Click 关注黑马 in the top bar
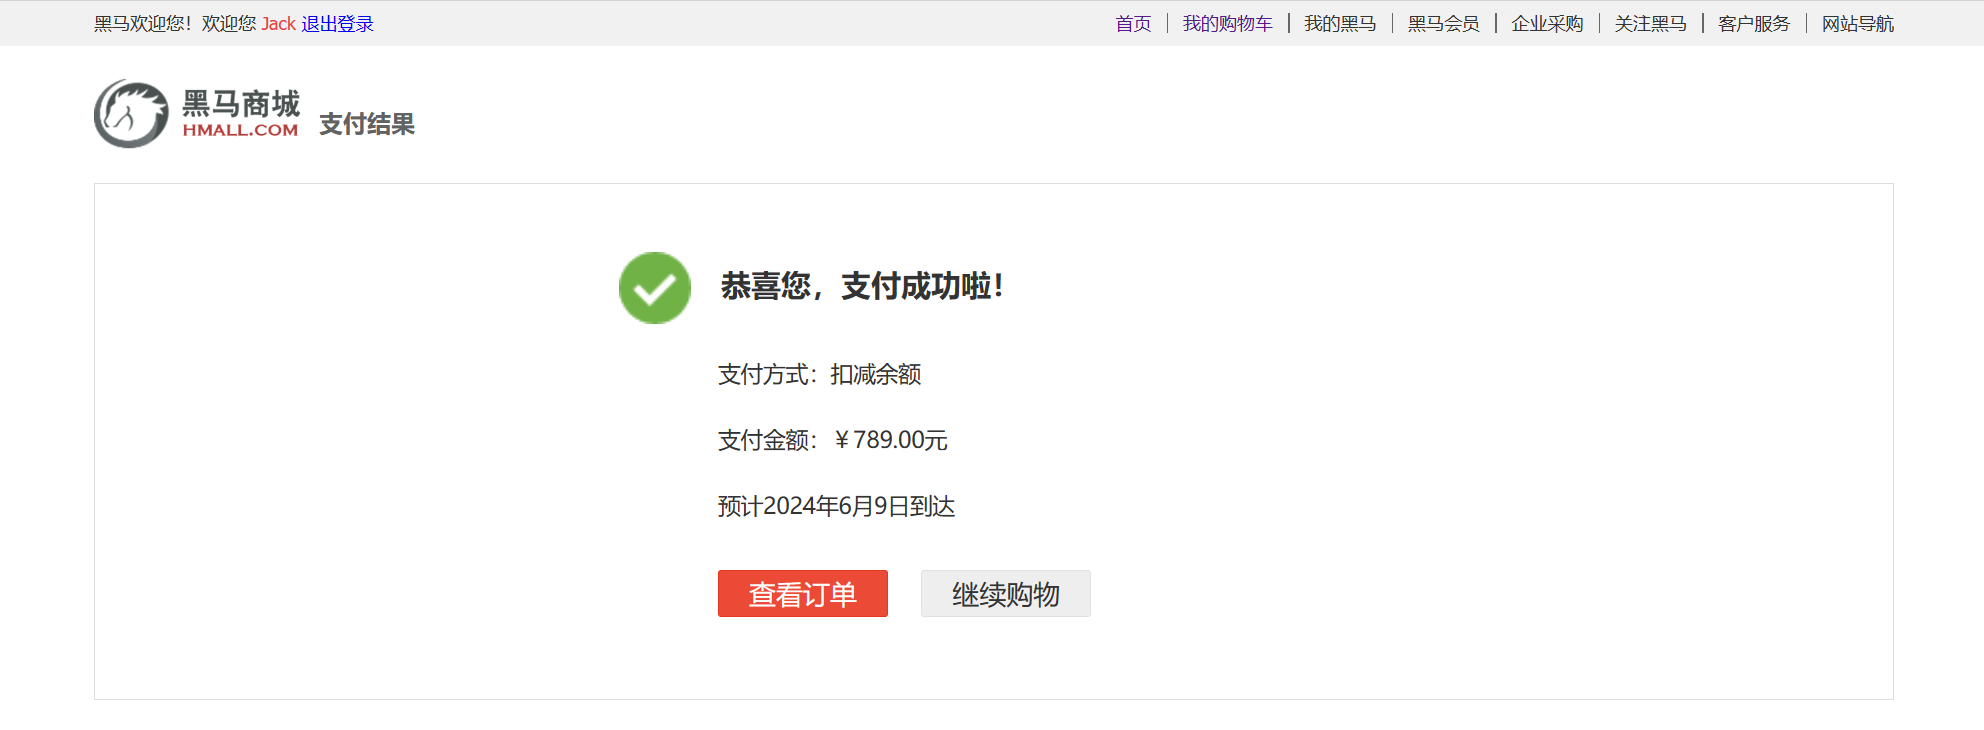Viewport: 1984px width, 730px height. click(1650, 23)
